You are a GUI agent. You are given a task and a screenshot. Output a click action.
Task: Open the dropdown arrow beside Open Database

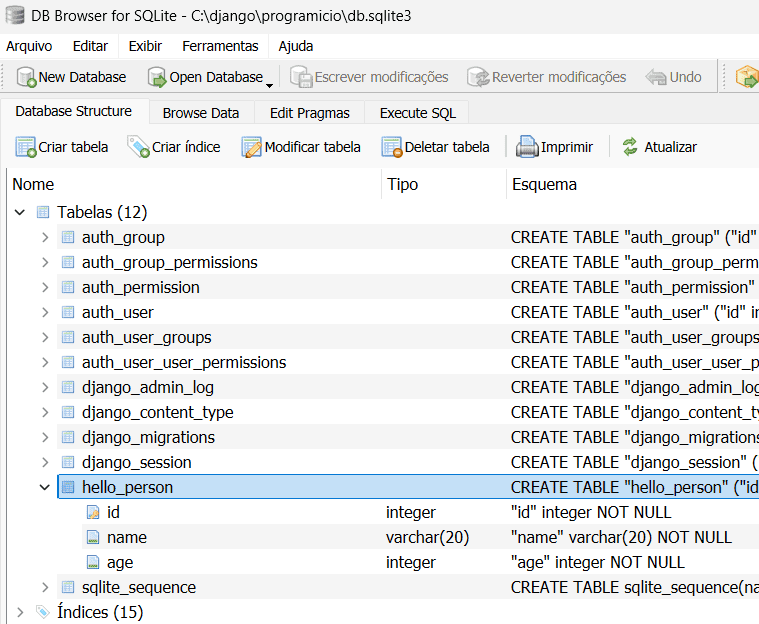[270, 85]
